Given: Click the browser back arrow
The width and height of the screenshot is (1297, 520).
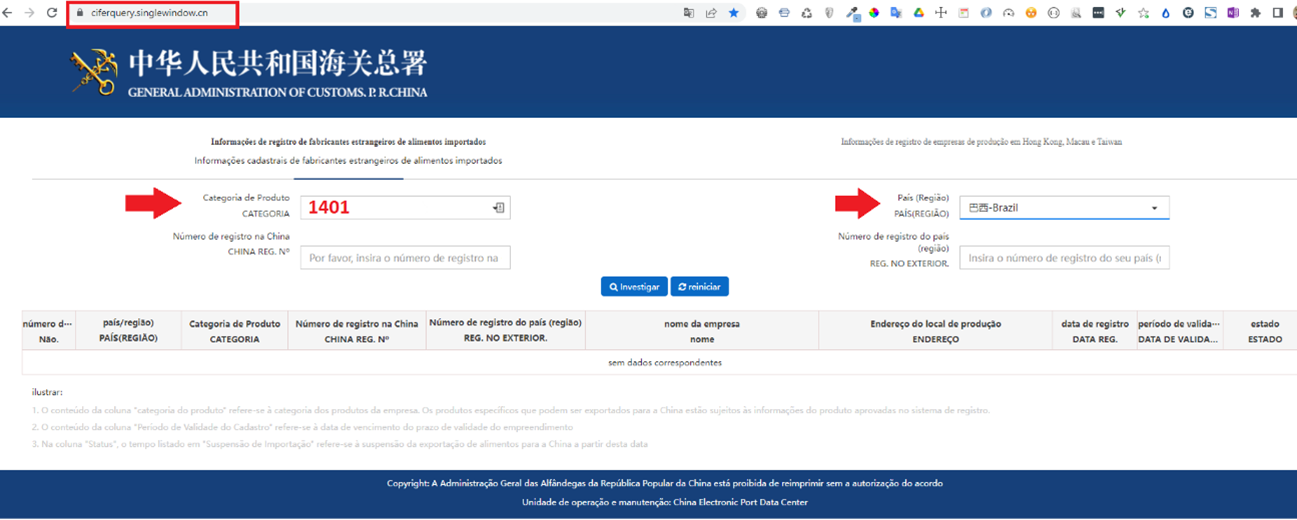Looking at the screenshot, I should [8, 13].
